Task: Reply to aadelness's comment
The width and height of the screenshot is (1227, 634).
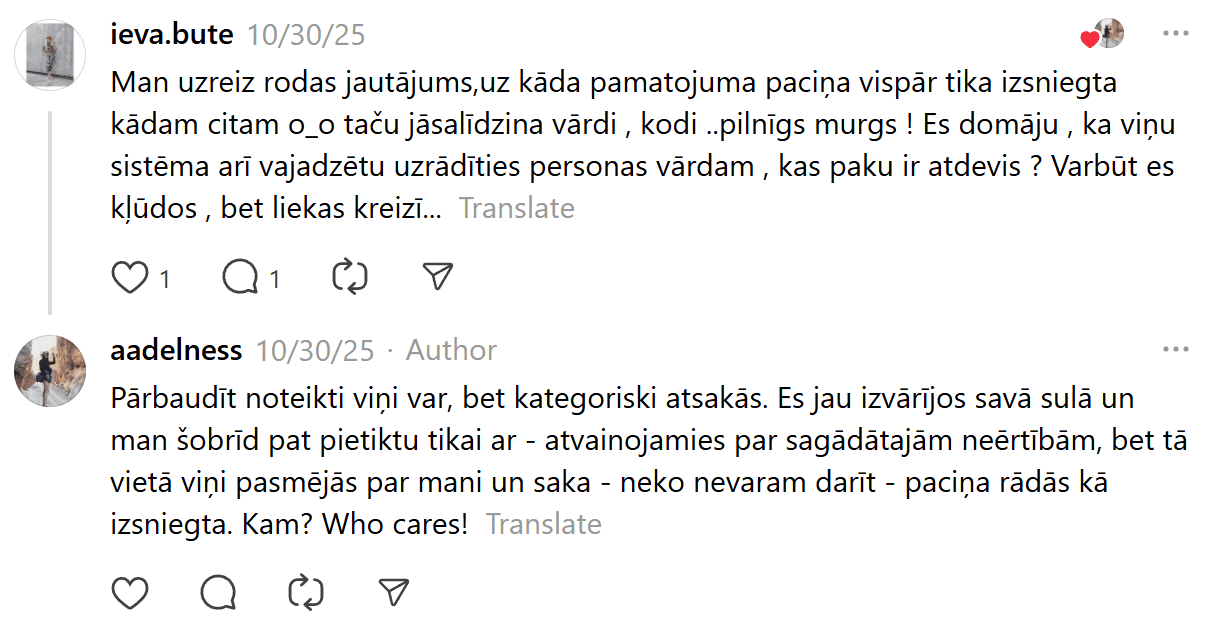Action: [218, 593]
